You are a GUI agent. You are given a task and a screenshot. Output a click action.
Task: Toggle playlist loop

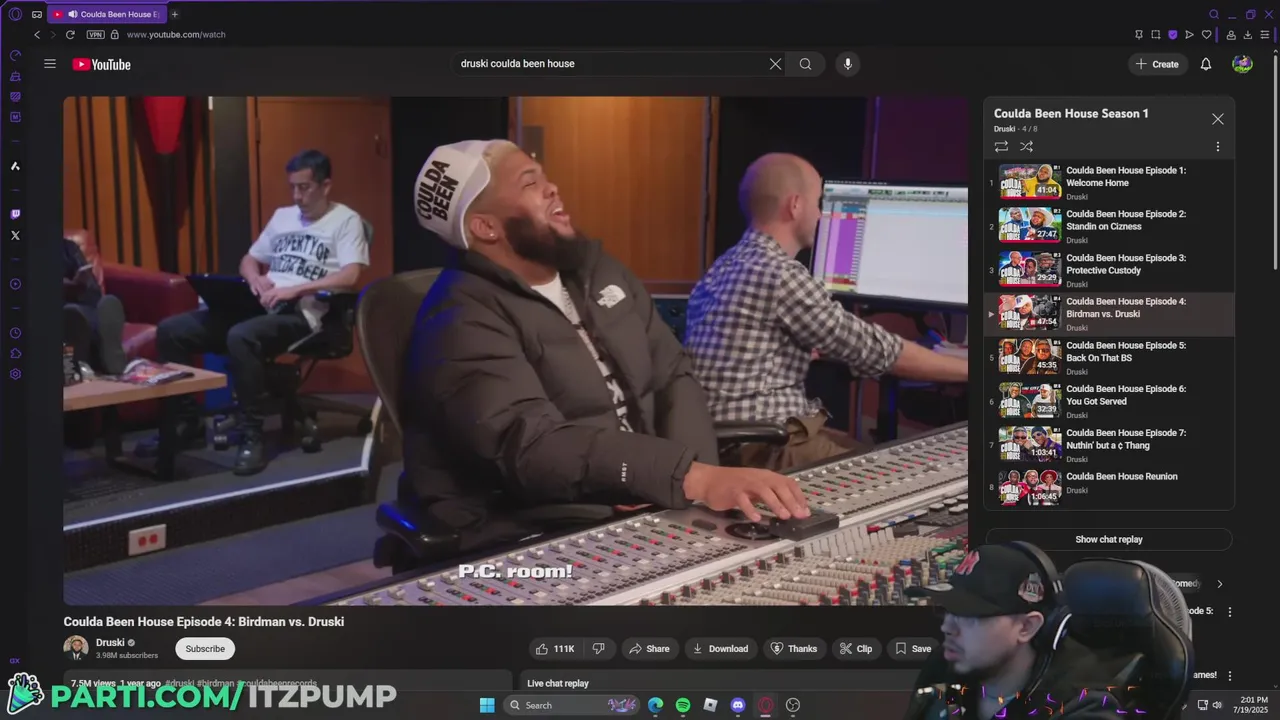[1001, 147]
